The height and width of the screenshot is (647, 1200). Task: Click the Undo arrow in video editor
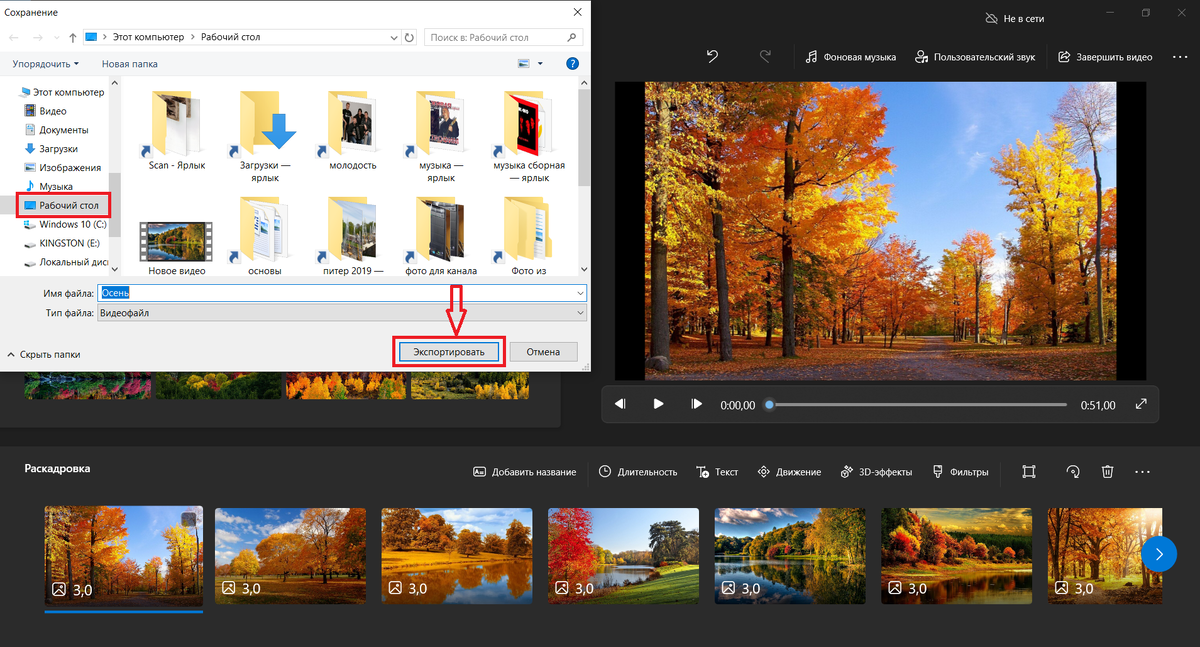click(712, 57)
